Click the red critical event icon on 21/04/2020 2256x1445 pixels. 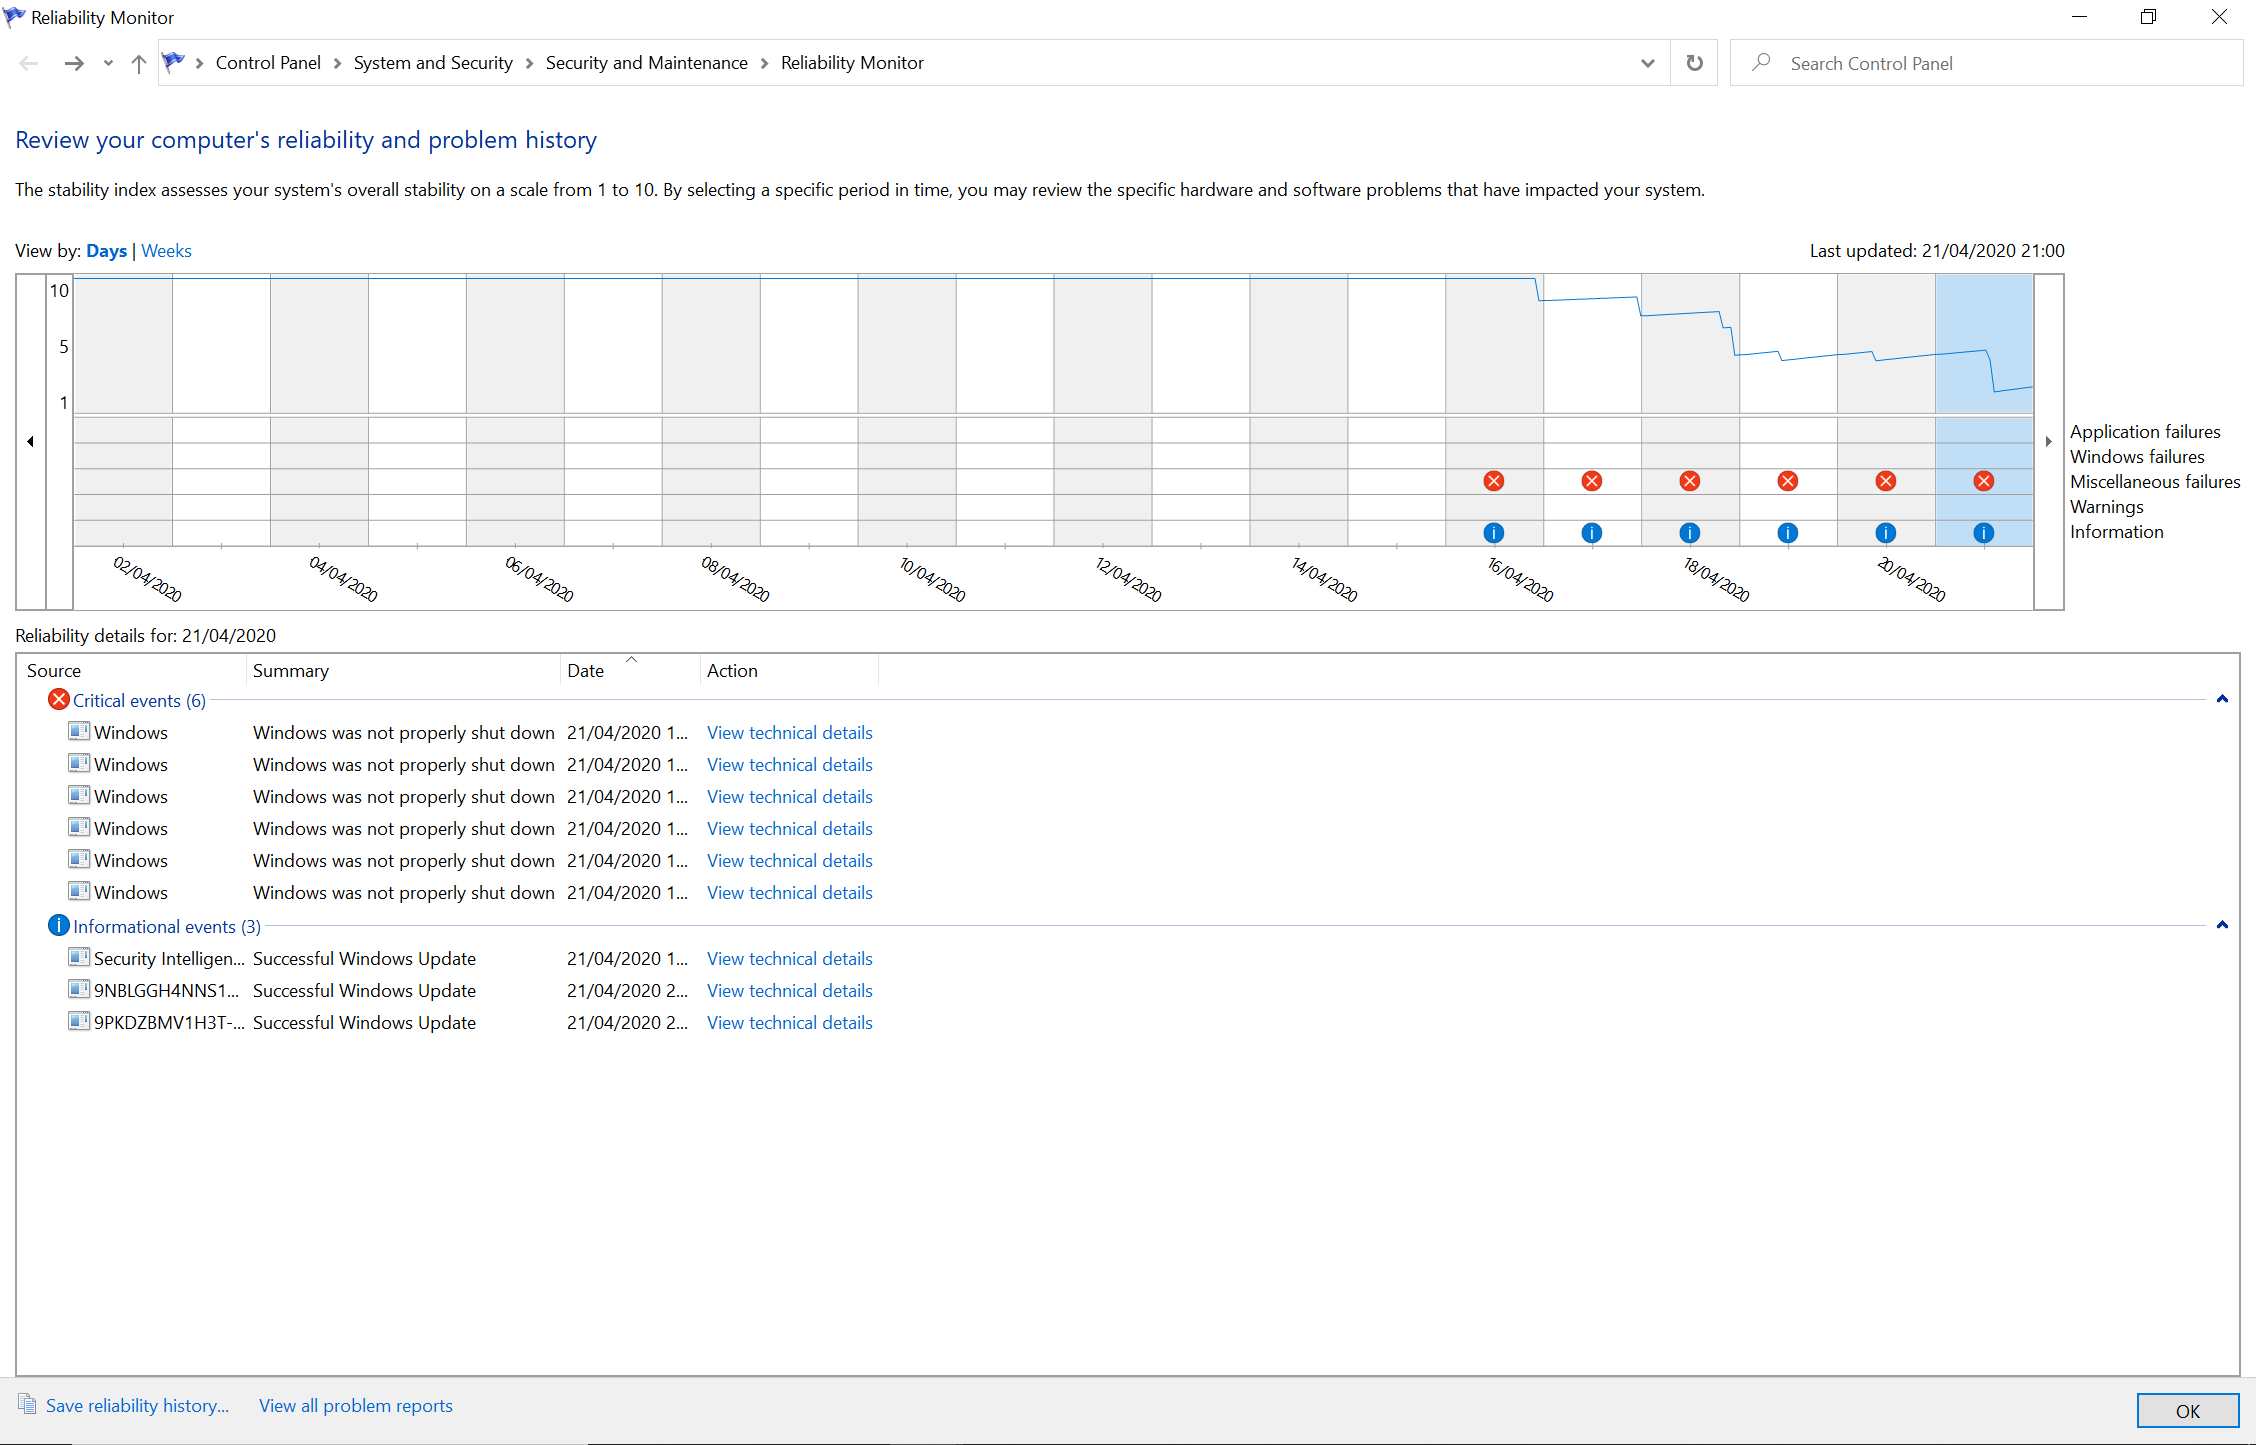click(1983, 481)
